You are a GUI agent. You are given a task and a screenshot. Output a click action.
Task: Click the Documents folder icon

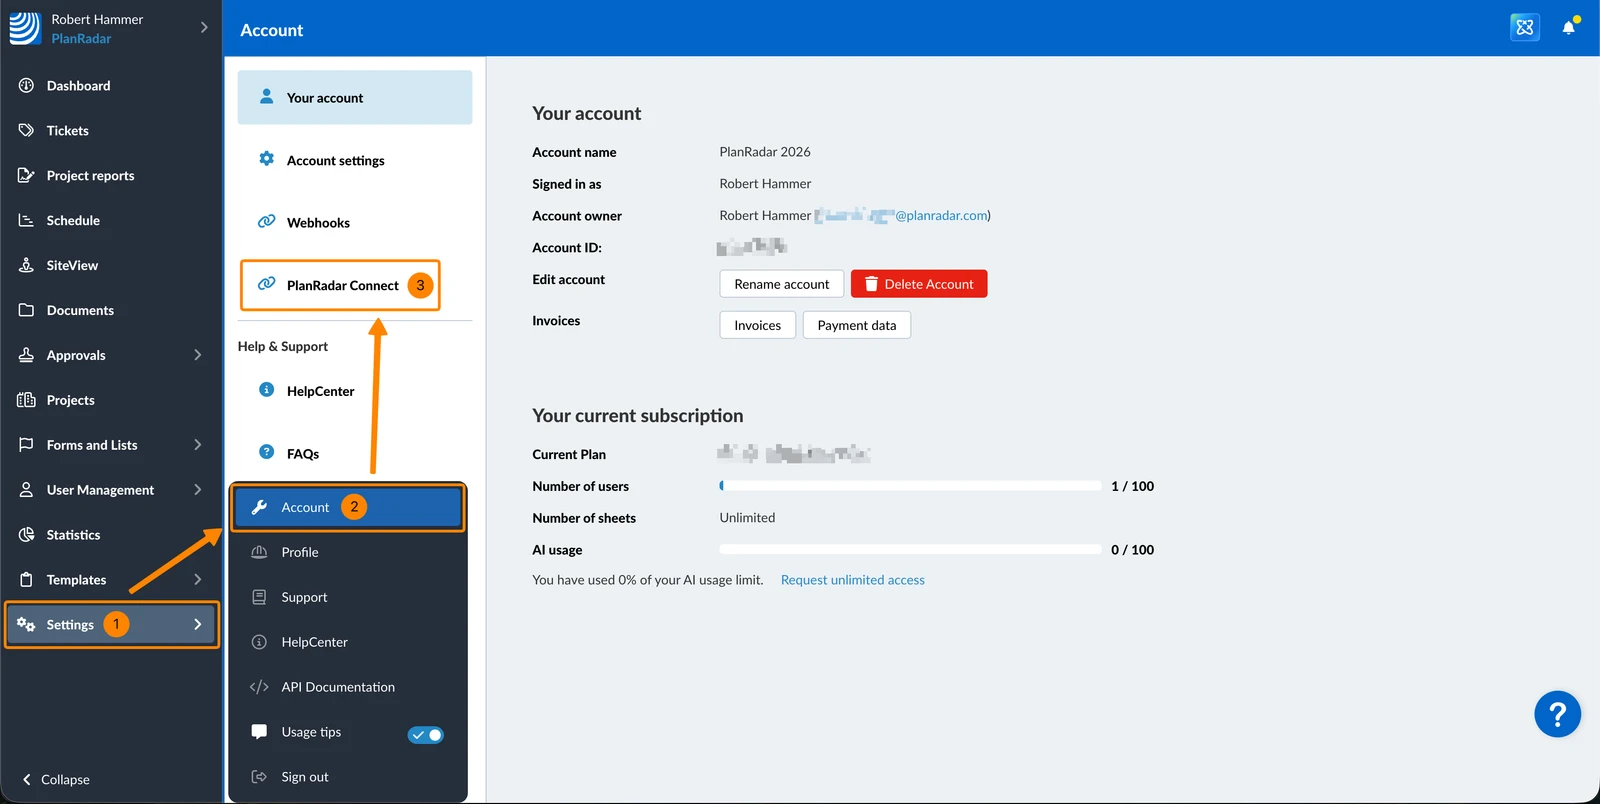[x=27, y=310]
